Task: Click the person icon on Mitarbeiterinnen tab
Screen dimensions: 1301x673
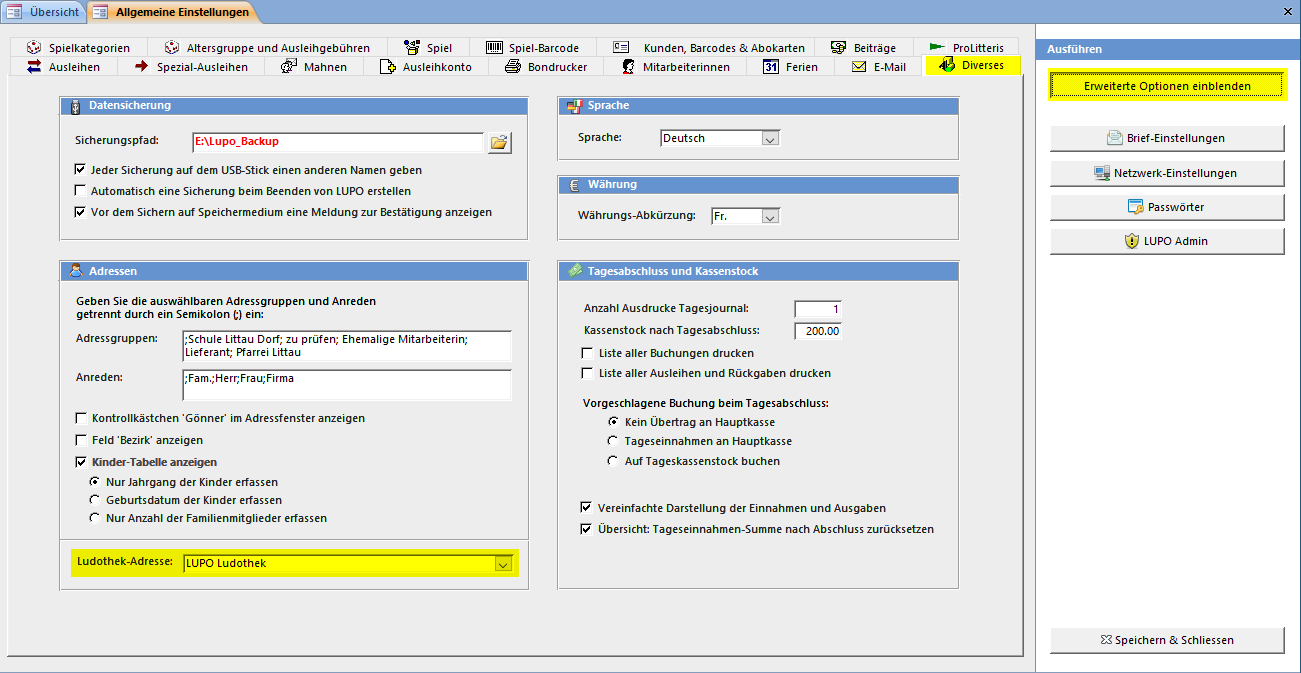Action: 628,67
